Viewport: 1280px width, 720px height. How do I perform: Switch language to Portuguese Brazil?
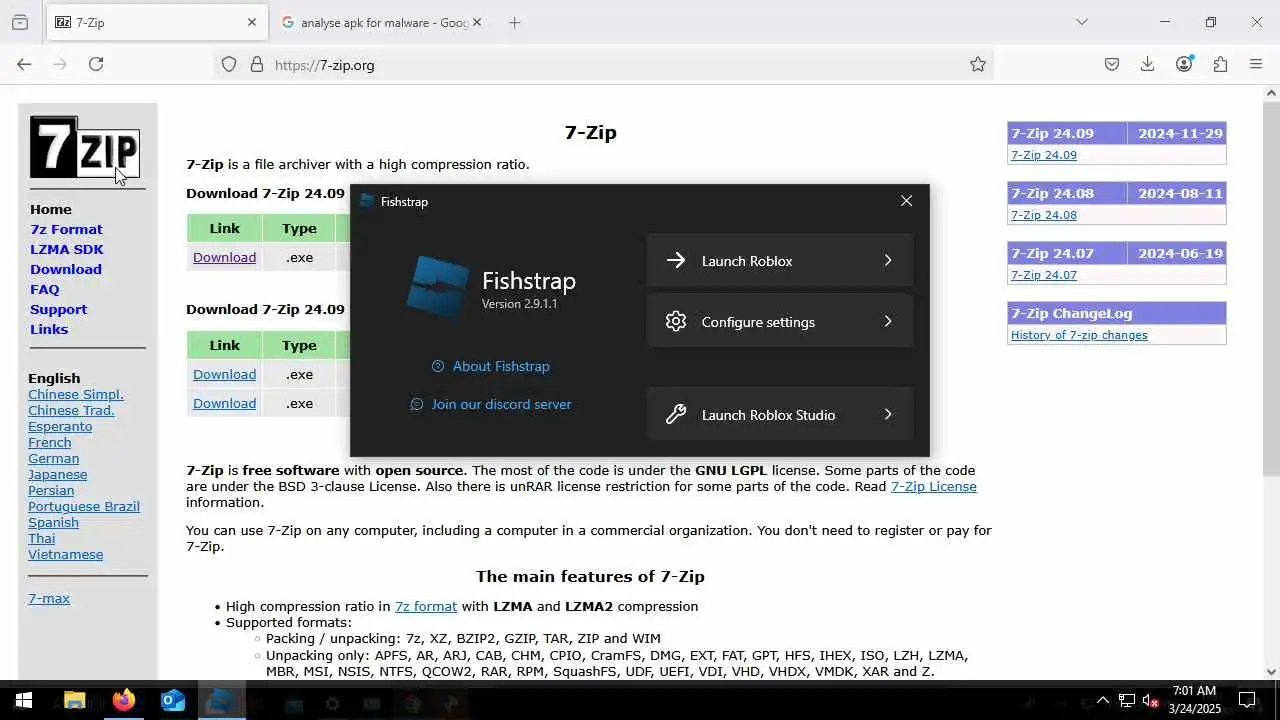(x=84, y=506)
